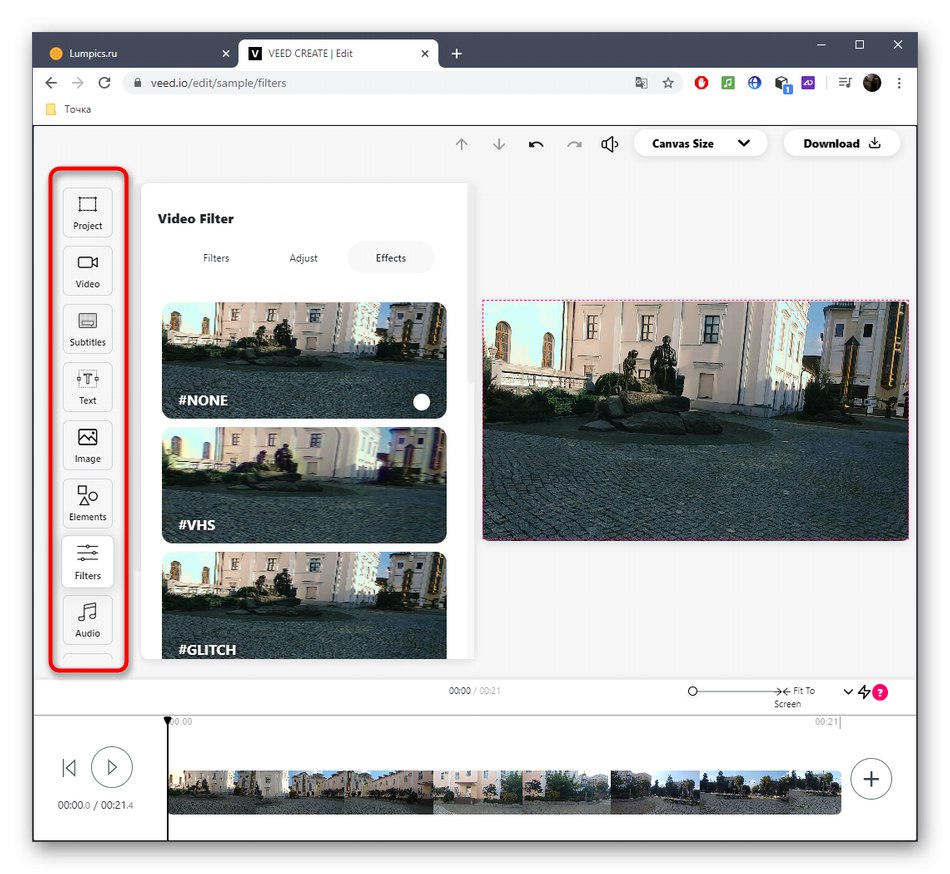
Task: Open the Image tool
Action: click(x=88, y=444)
